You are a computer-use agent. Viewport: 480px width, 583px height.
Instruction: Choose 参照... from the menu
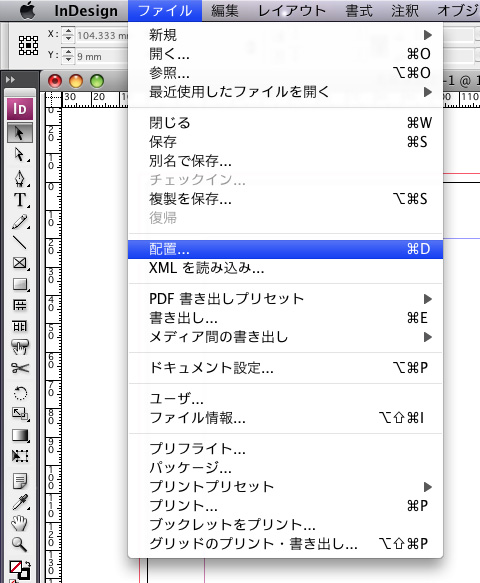tap(286, 73)
